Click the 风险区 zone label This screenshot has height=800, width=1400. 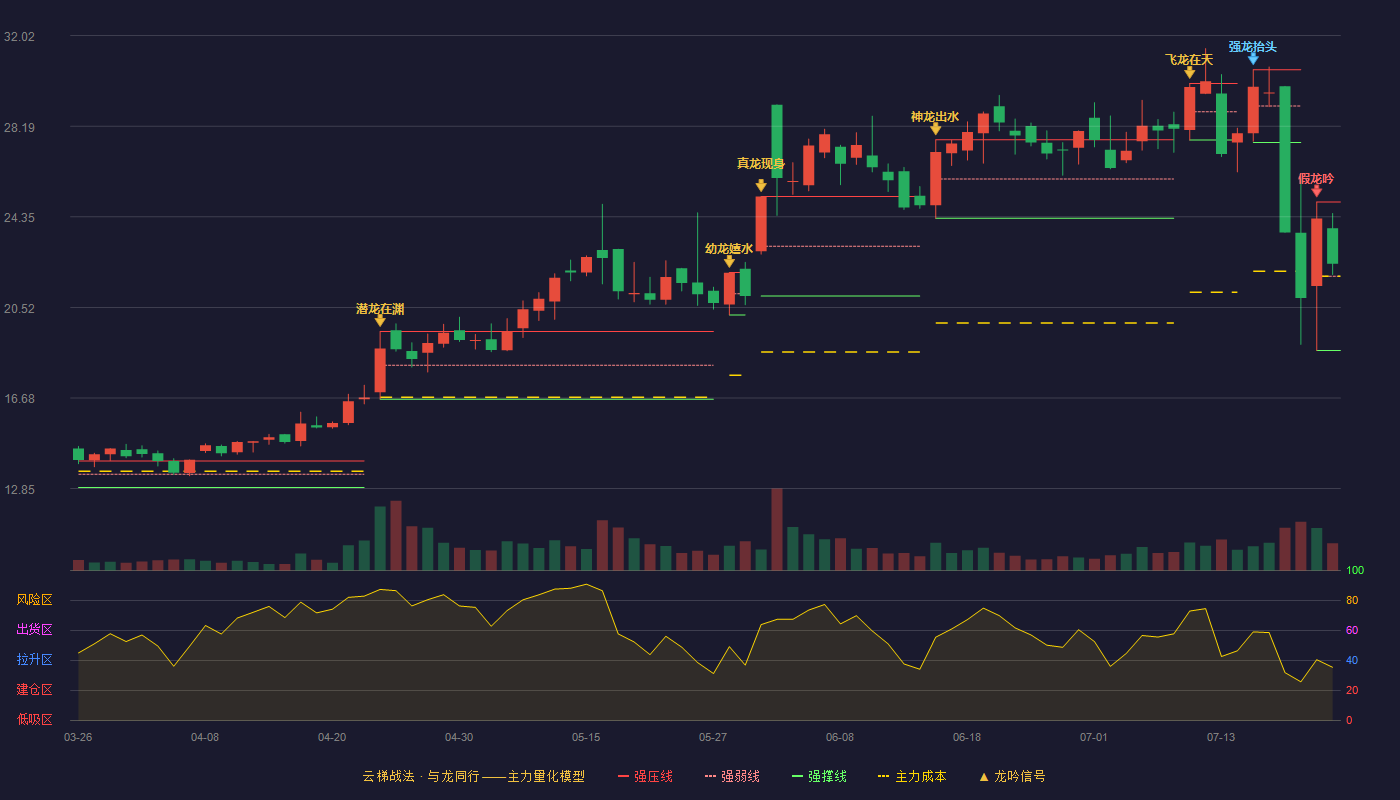pyautogui.click(x=34, y=600)
